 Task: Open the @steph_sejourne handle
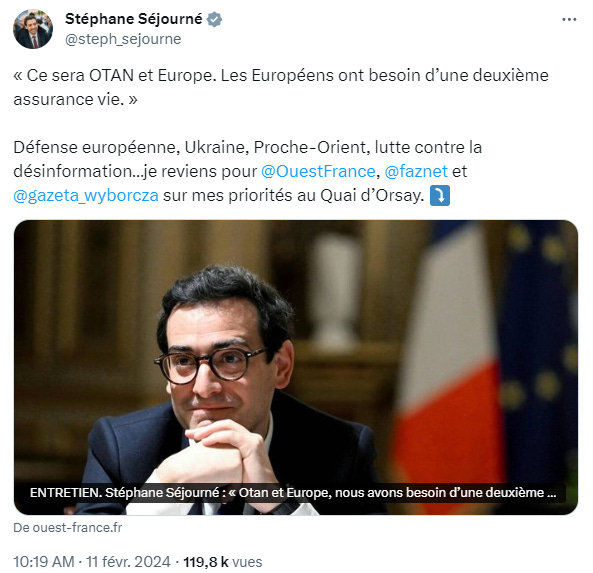[x=123, y=39]
